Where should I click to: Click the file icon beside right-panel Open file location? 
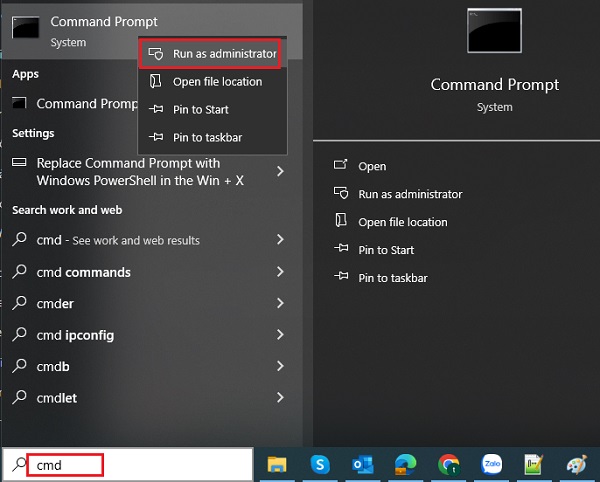[341, 220]
